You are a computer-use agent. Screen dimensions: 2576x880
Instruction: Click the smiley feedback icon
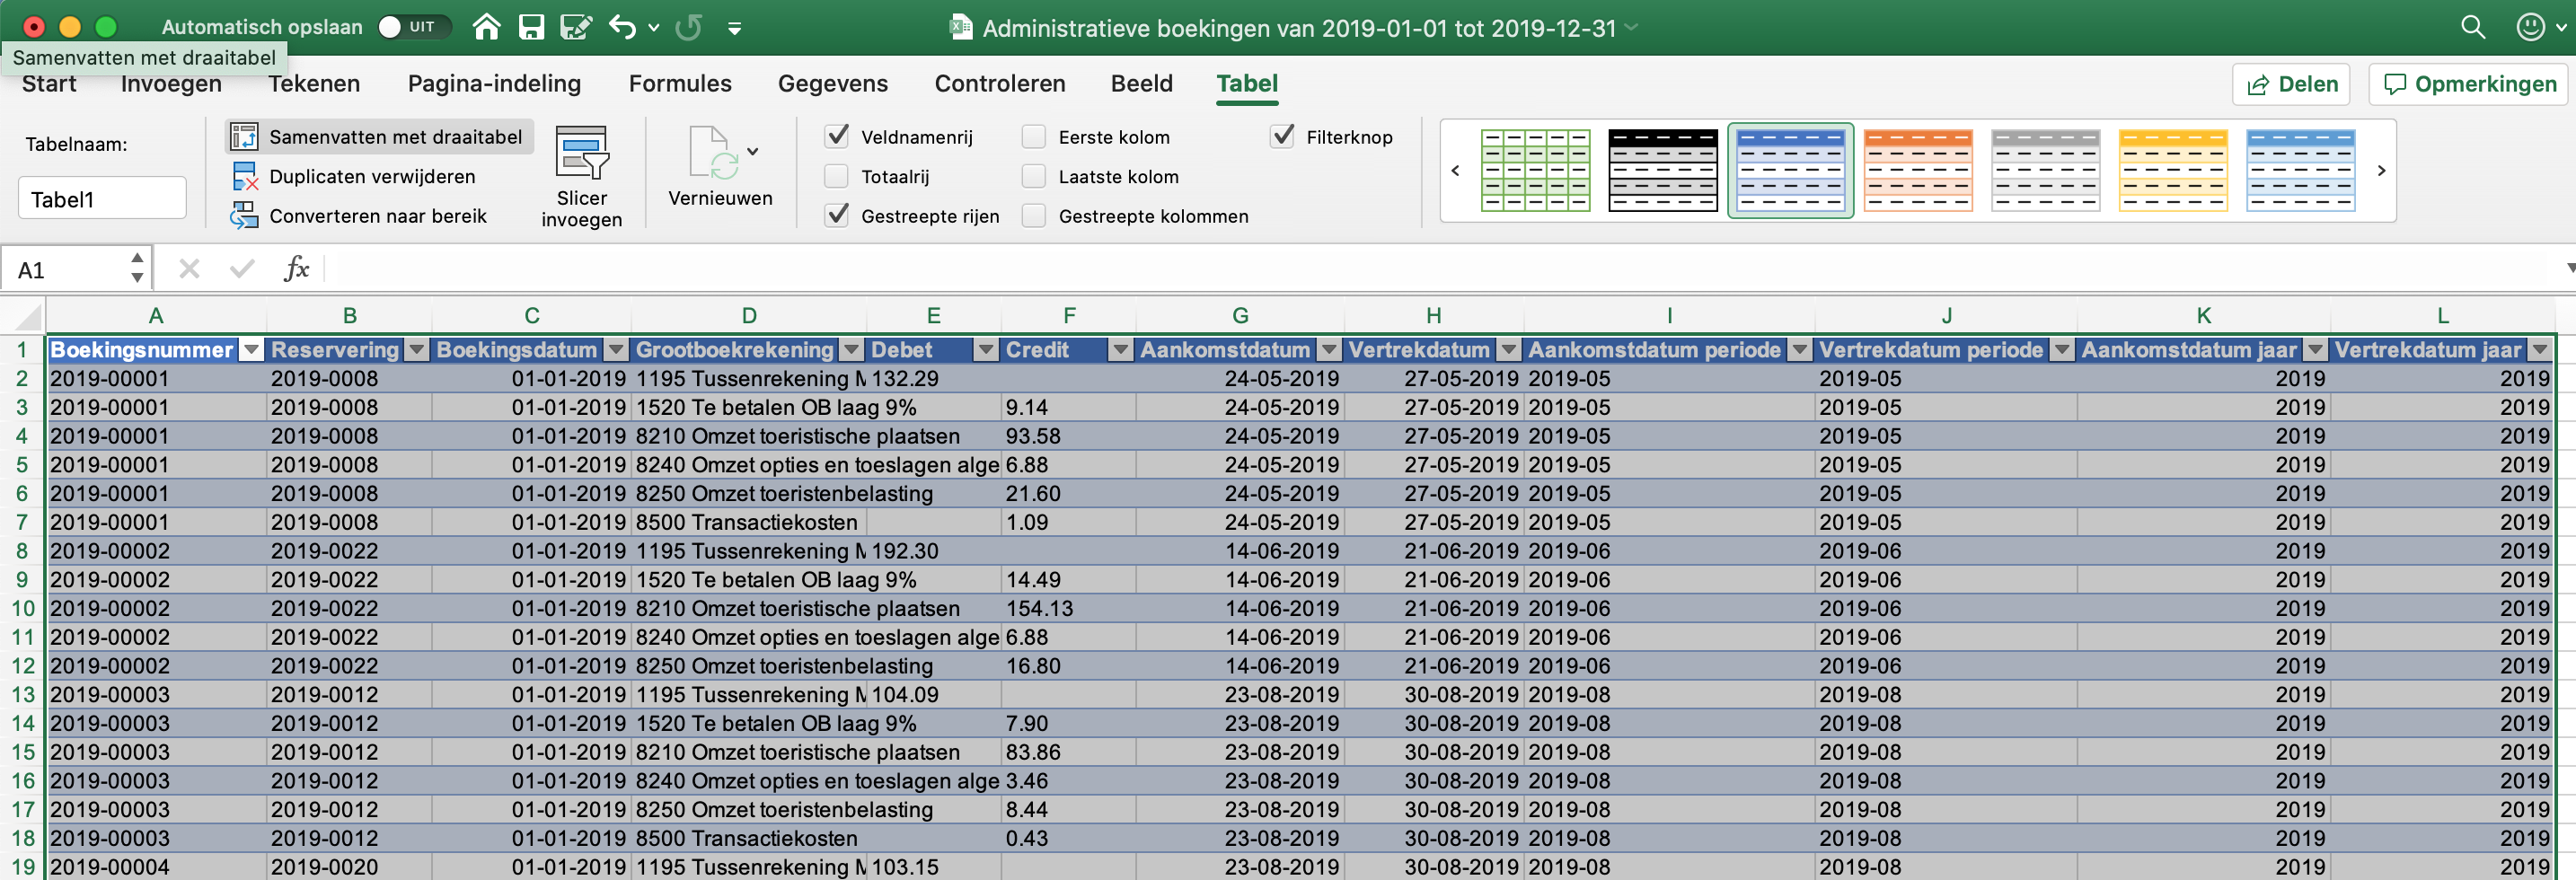point(2530,27)
